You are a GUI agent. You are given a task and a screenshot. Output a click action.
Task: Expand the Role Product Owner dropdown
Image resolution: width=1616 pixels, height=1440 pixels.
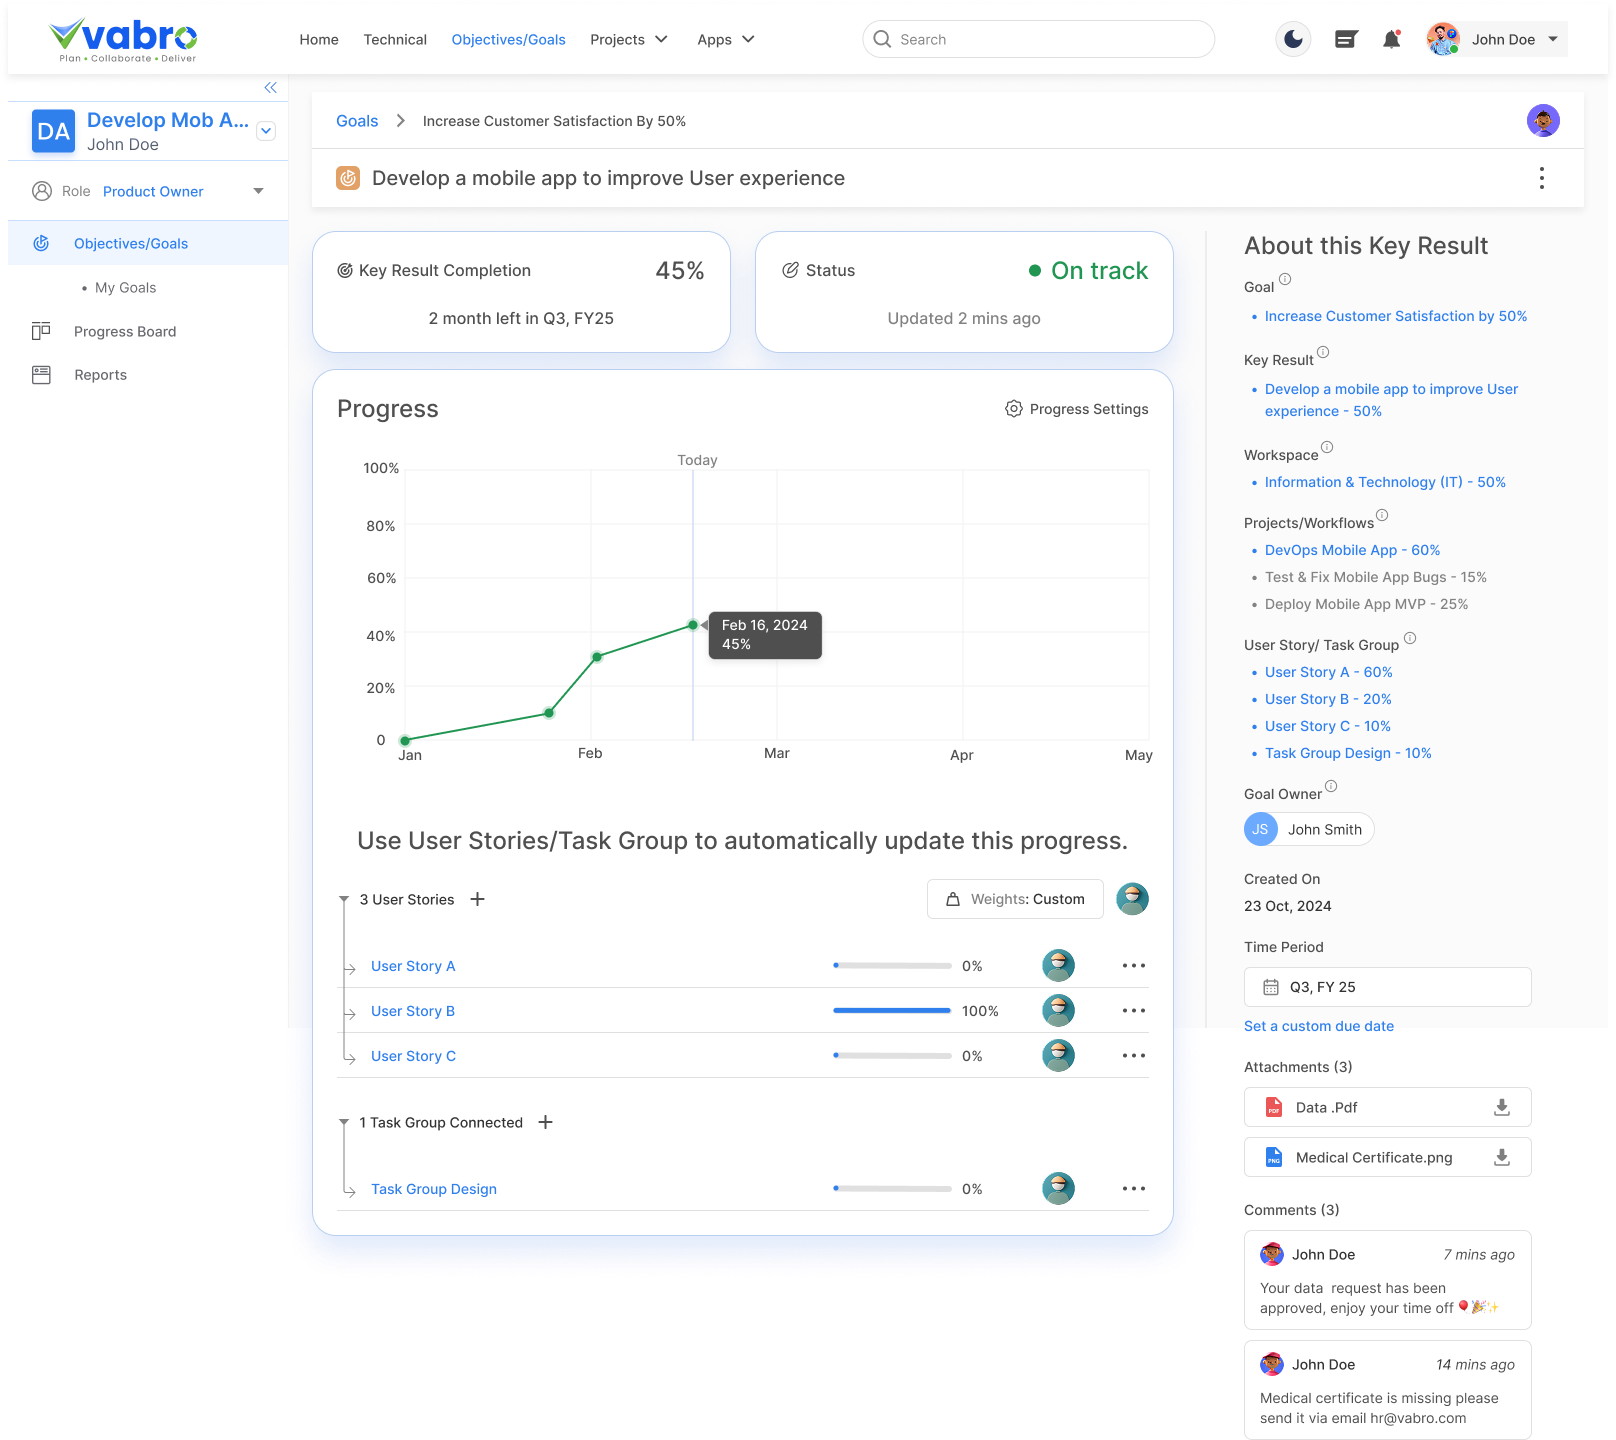coord(258,191)
